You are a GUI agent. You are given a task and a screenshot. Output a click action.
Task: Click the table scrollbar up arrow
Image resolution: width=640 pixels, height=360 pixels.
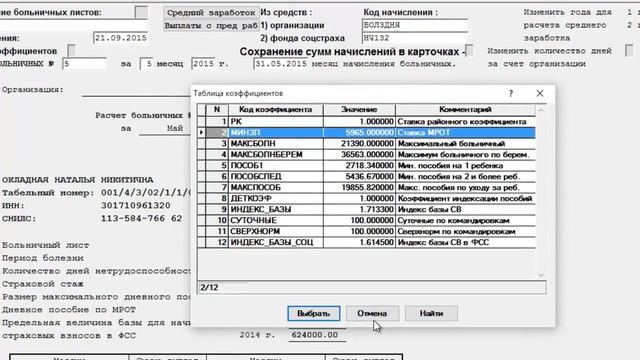(x=541, y=109)
